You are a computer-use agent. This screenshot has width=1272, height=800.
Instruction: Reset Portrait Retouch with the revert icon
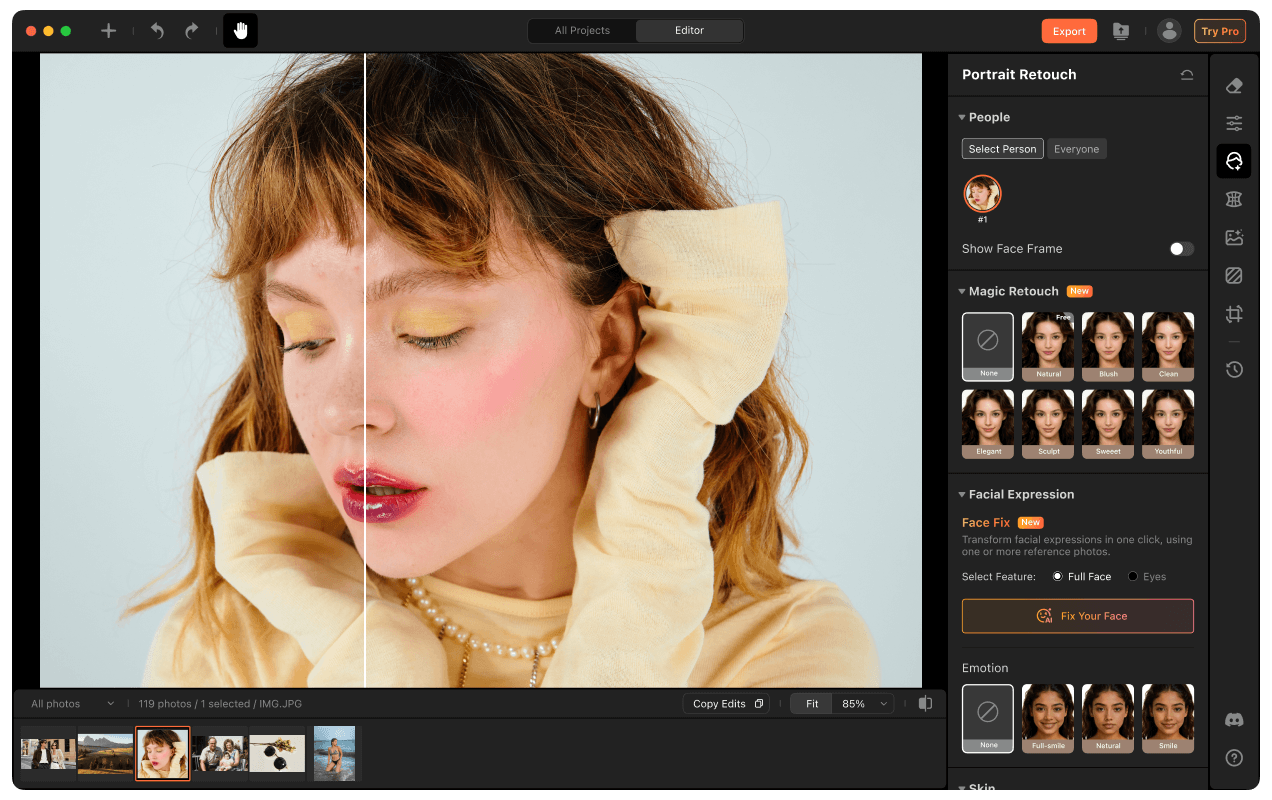coord(1187,75)
